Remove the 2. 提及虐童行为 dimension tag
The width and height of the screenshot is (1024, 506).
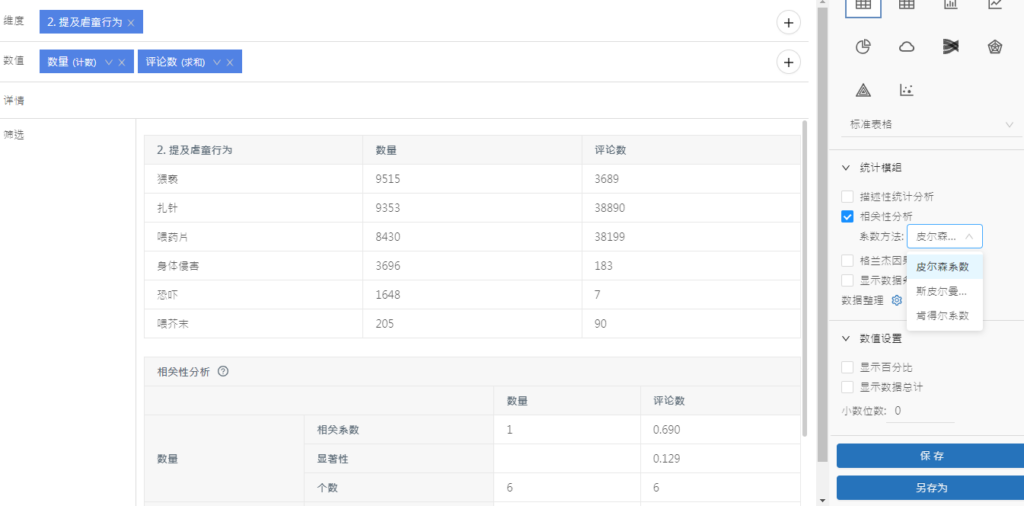tap(132, 22)
